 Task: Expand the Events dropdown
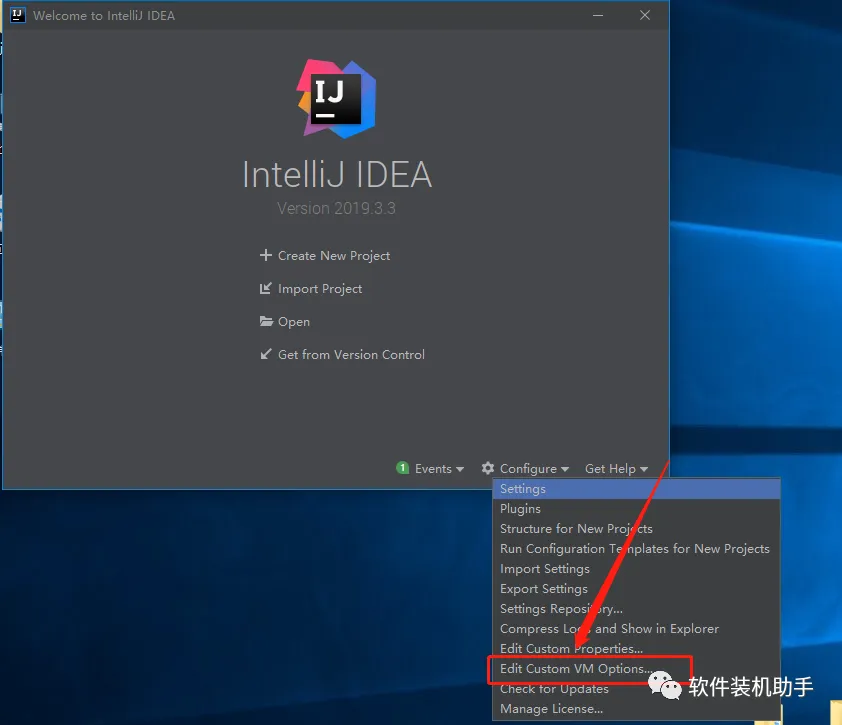click(439, 469)
